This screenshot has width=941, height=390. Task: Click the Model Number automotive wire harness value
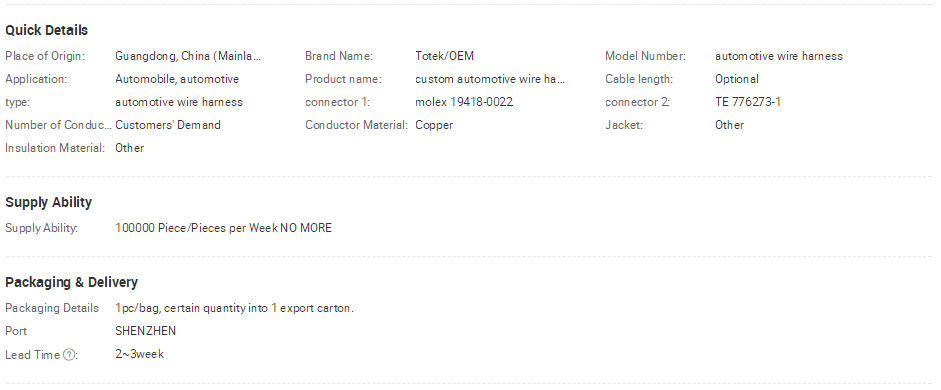[779, 56]
